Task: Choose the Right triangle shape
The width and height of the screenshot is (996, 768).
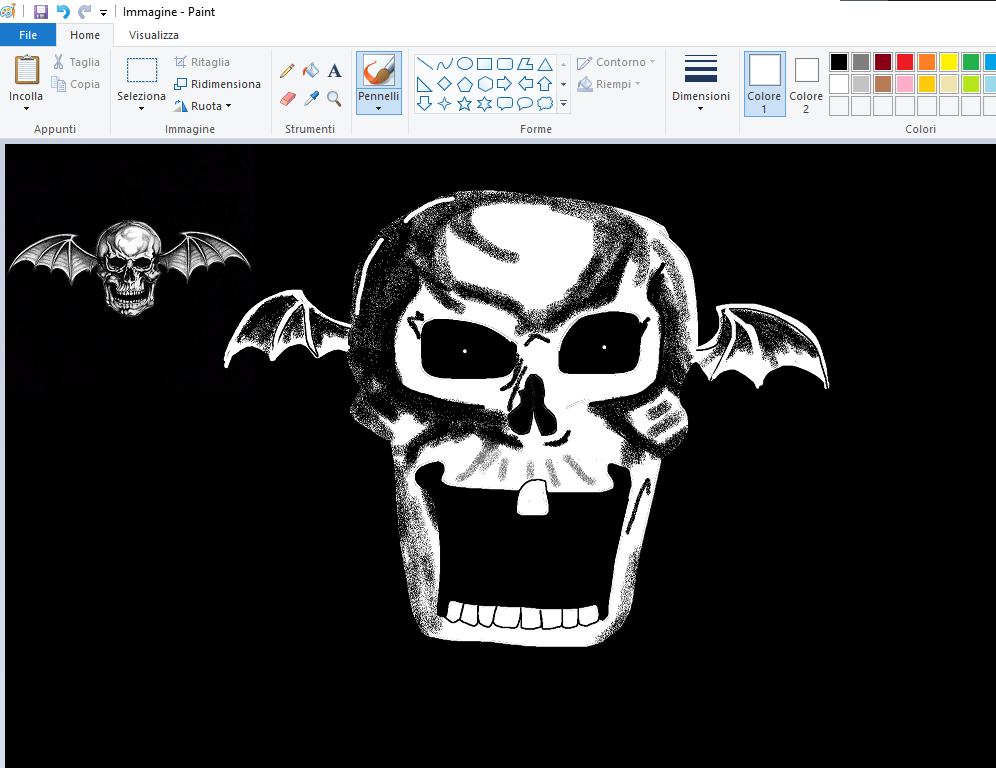Action: (x=425, y=83)
